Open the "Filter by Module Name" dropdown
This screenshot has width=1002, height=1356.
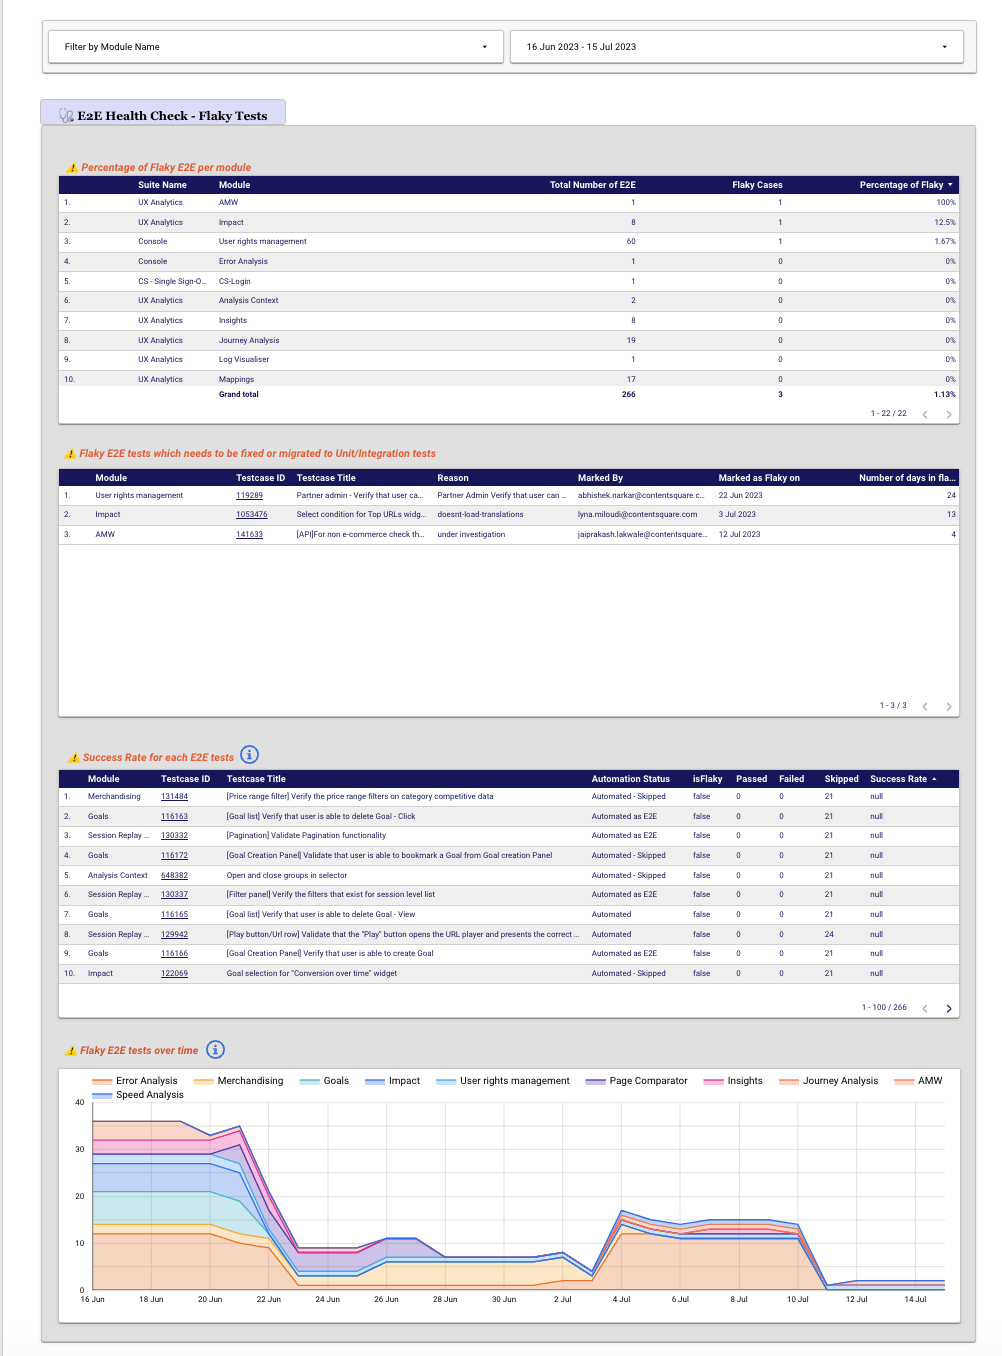point(275,46)
